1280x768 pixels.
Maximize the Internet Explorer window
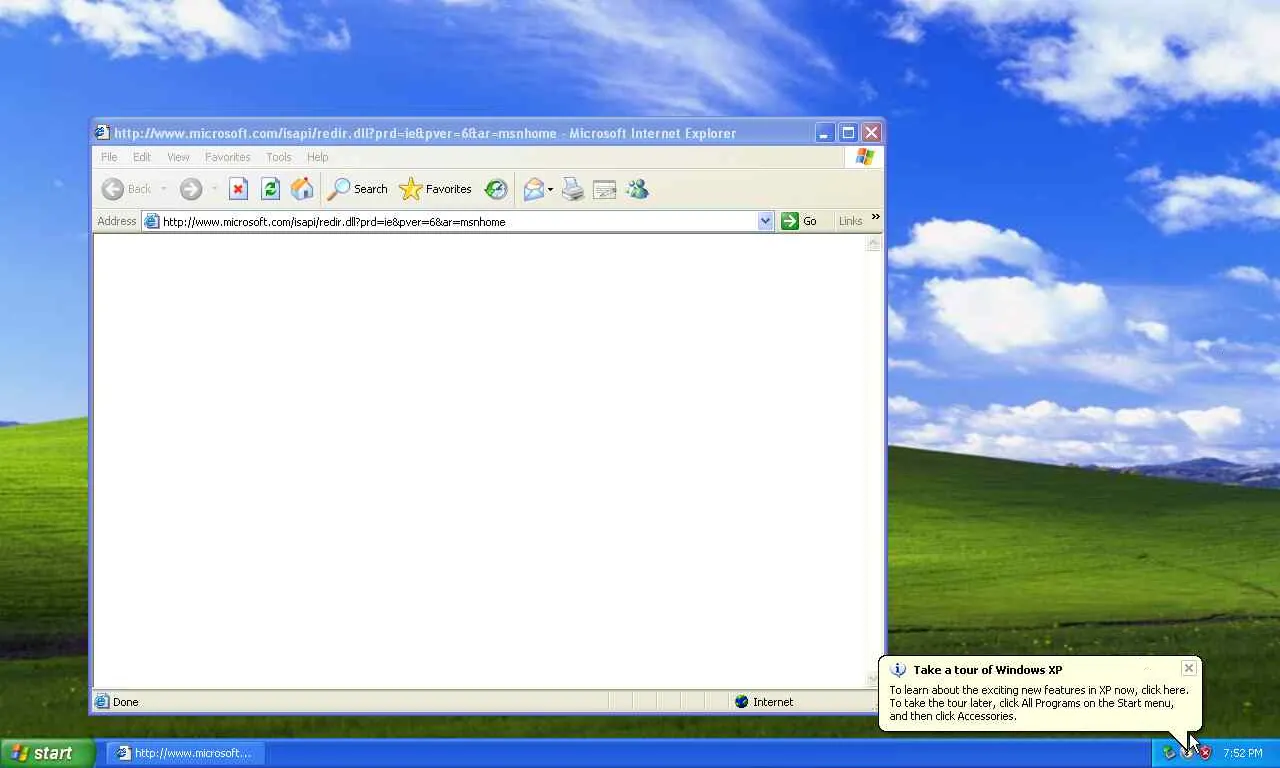point(848,133)
